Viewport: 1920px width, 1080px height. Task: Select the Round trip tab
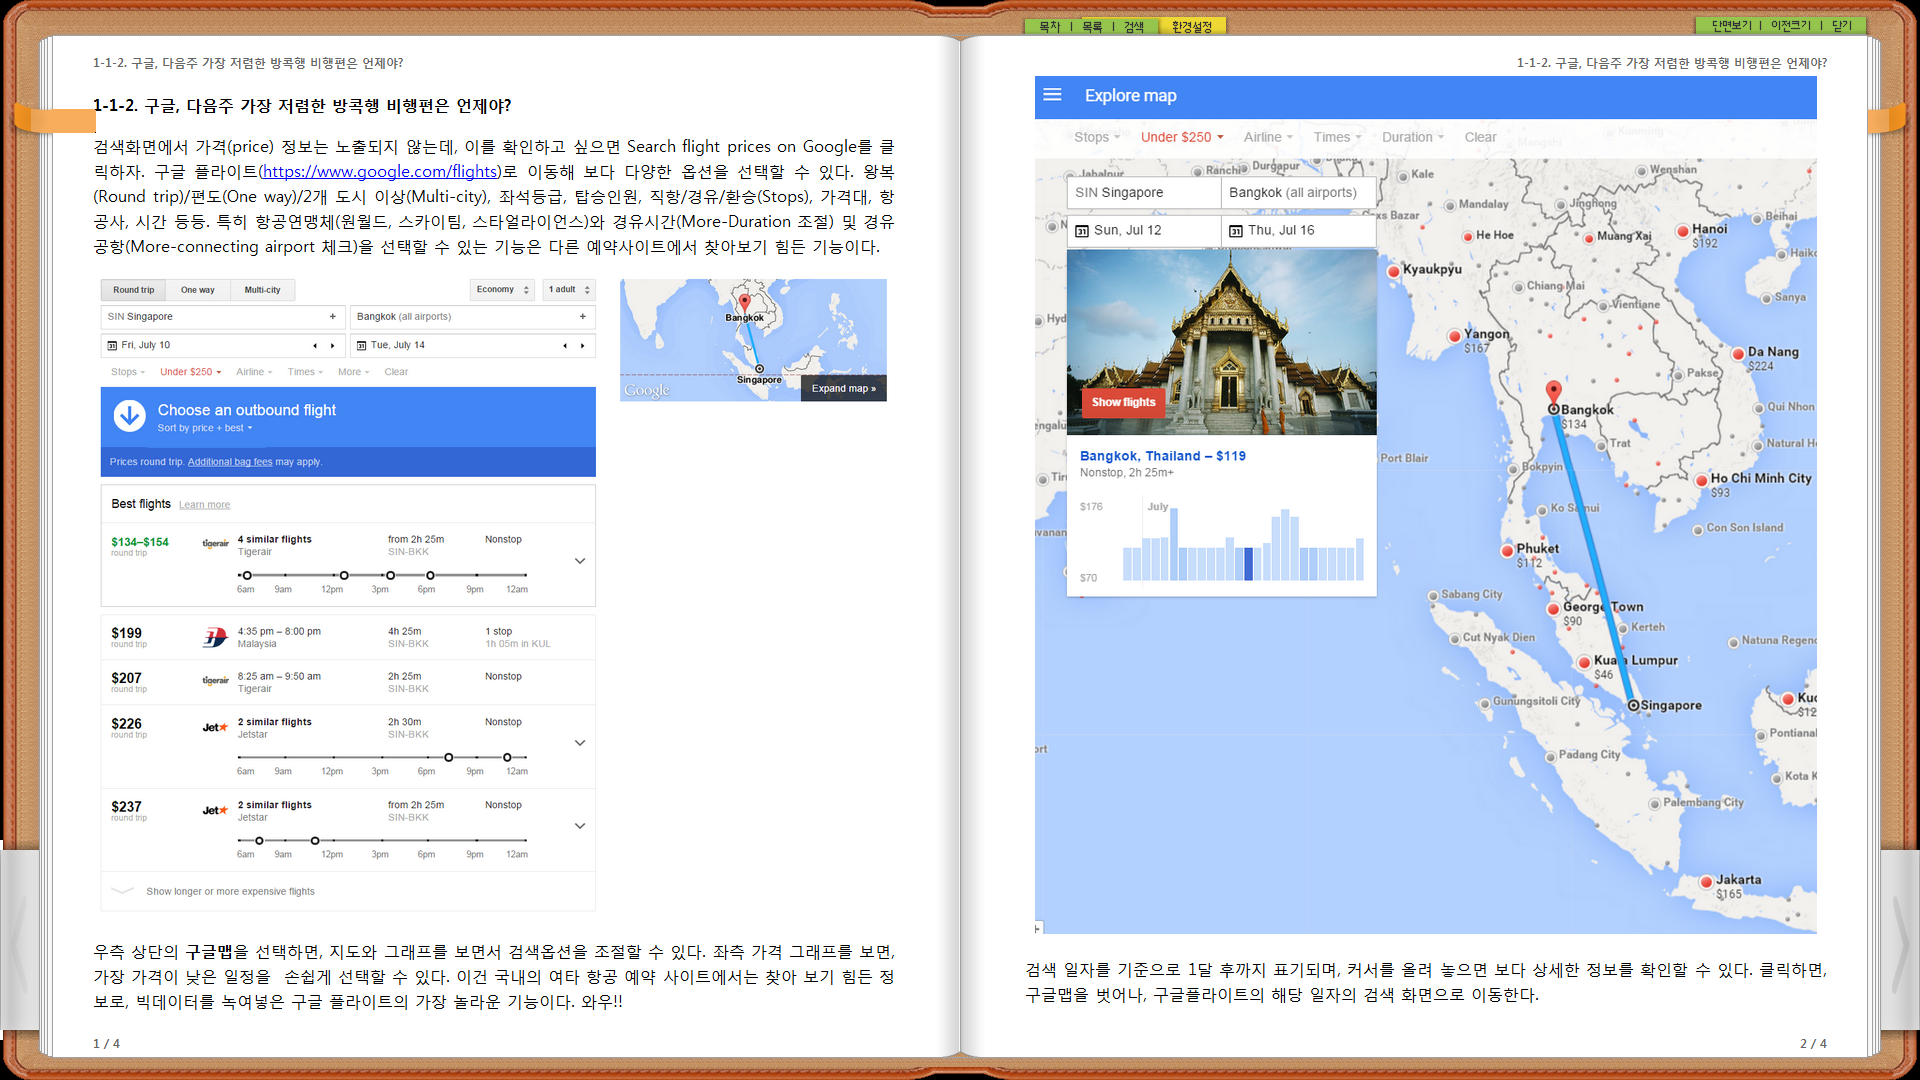(133, 290)
